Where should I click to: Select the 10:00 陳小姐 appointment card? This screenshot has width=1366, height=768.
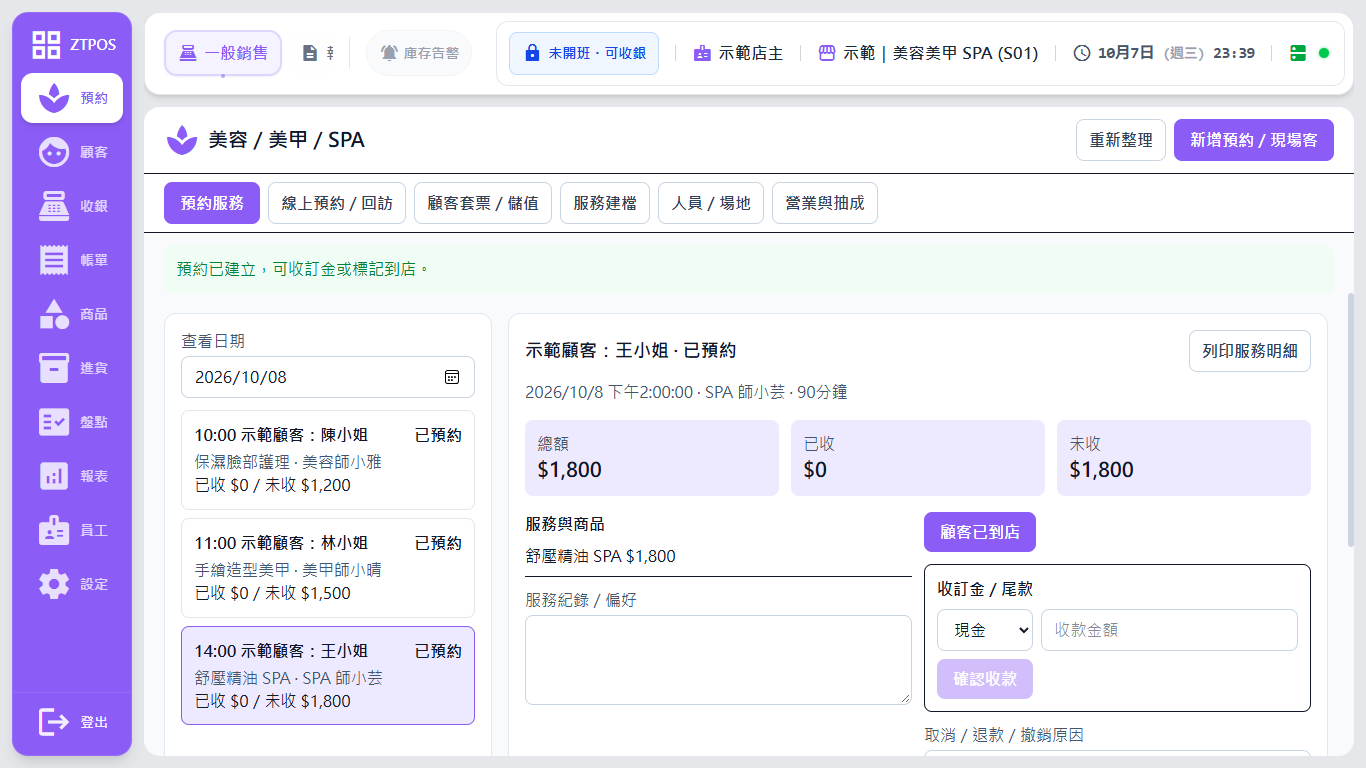coord(328,460)
